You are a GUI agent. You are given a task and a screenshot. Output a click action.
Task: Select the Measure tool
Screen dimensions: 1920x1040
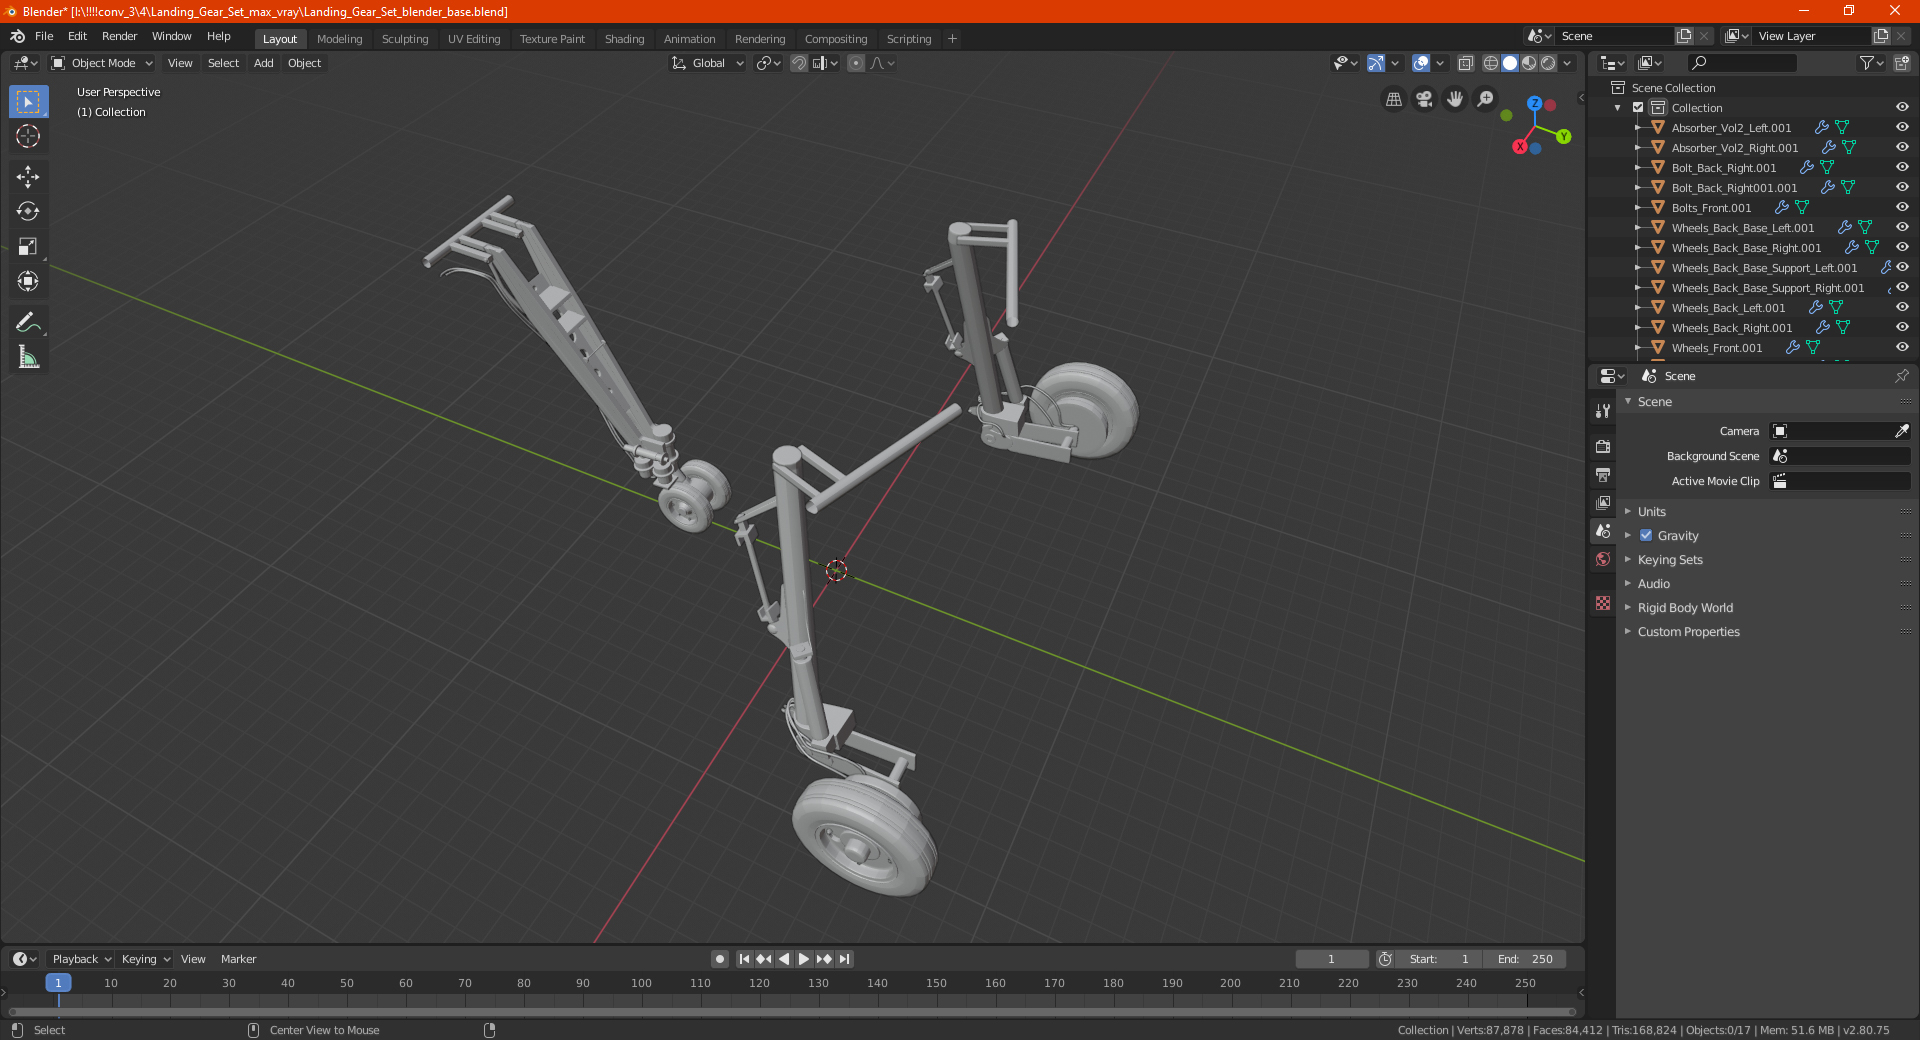tap(28, 357)
